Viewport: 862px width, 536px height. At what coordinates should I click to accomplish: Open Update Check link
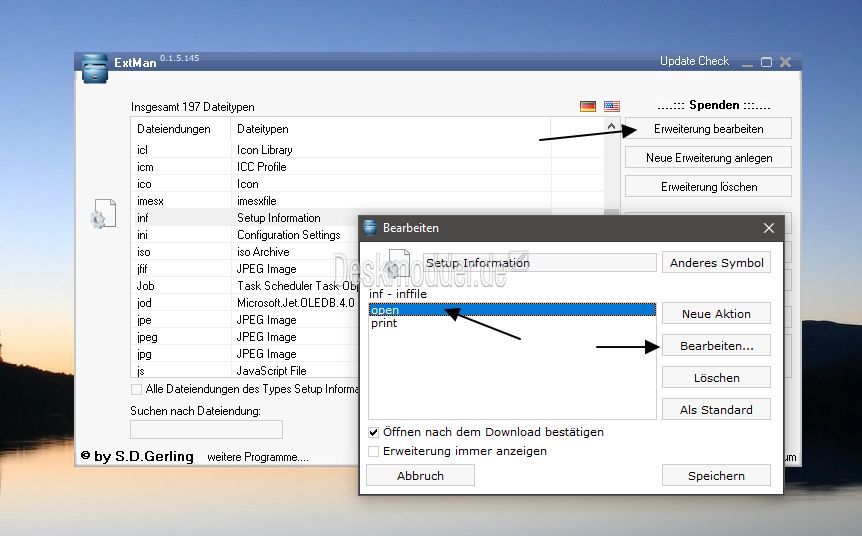(694, 61)
